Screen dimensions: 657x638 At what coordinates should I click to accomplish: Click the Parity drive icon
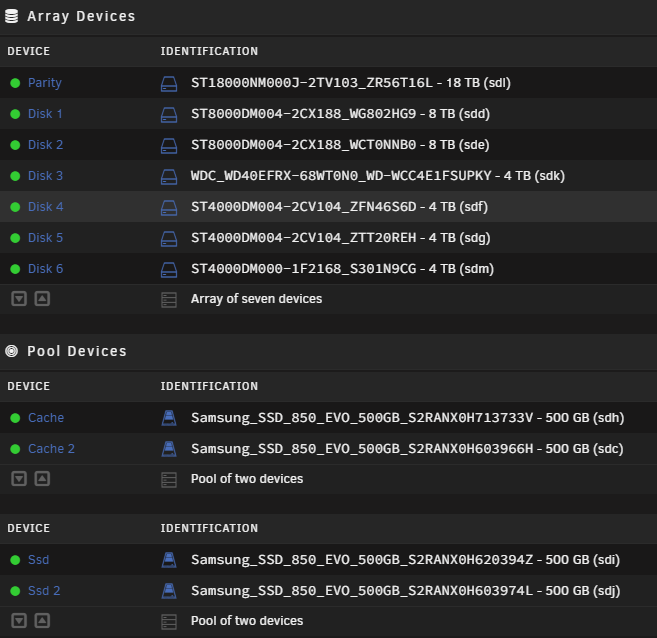coord(169,83)
